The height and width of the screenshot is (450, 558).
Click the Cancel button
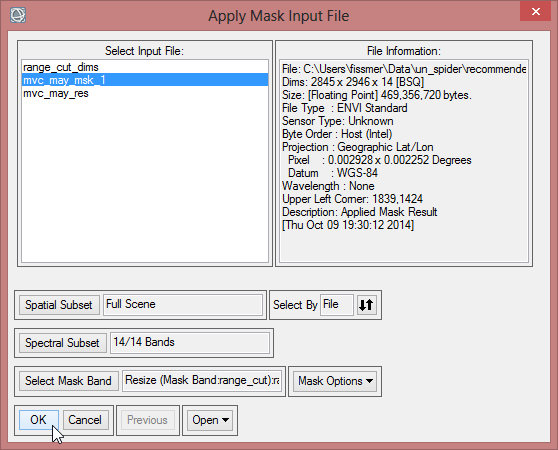85,420
